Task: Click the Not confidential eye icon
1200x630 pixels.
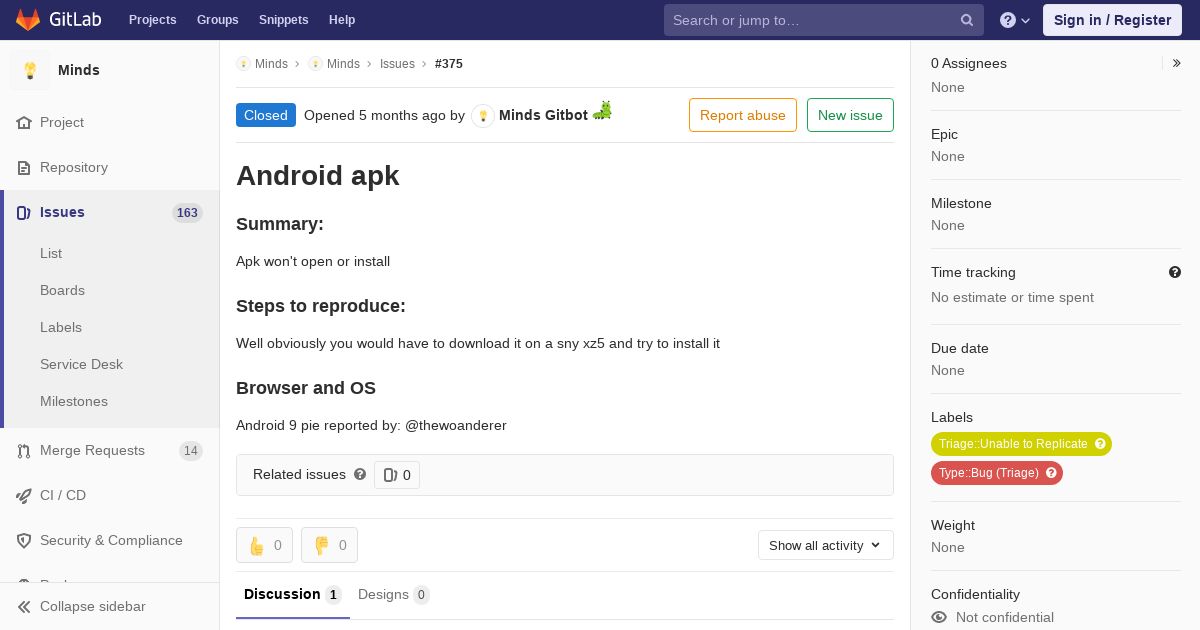Action: click(939, 618)
